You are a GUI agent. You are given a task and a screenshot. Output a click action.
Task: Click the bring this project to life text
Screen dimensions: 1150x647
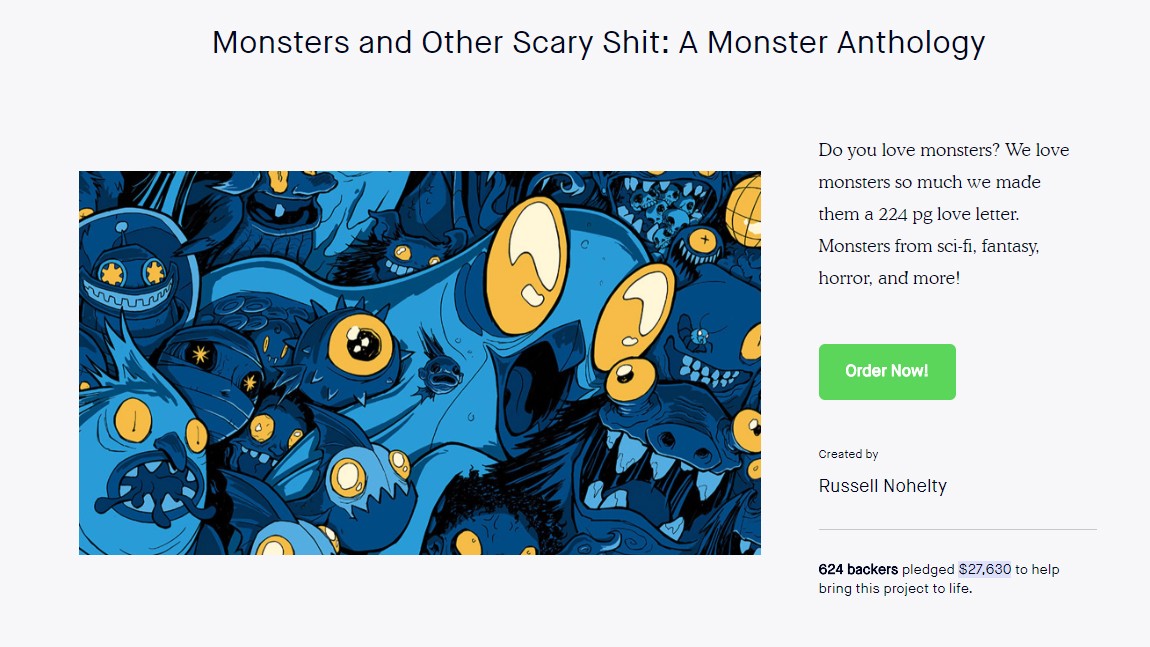pyautogui.click(x=895, y=588)
